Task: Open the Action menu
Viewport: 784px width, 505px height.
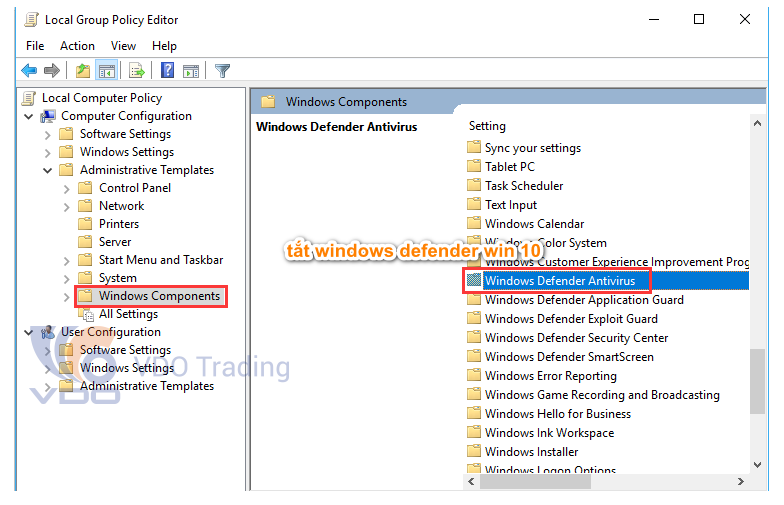Action: click(77, 46)
